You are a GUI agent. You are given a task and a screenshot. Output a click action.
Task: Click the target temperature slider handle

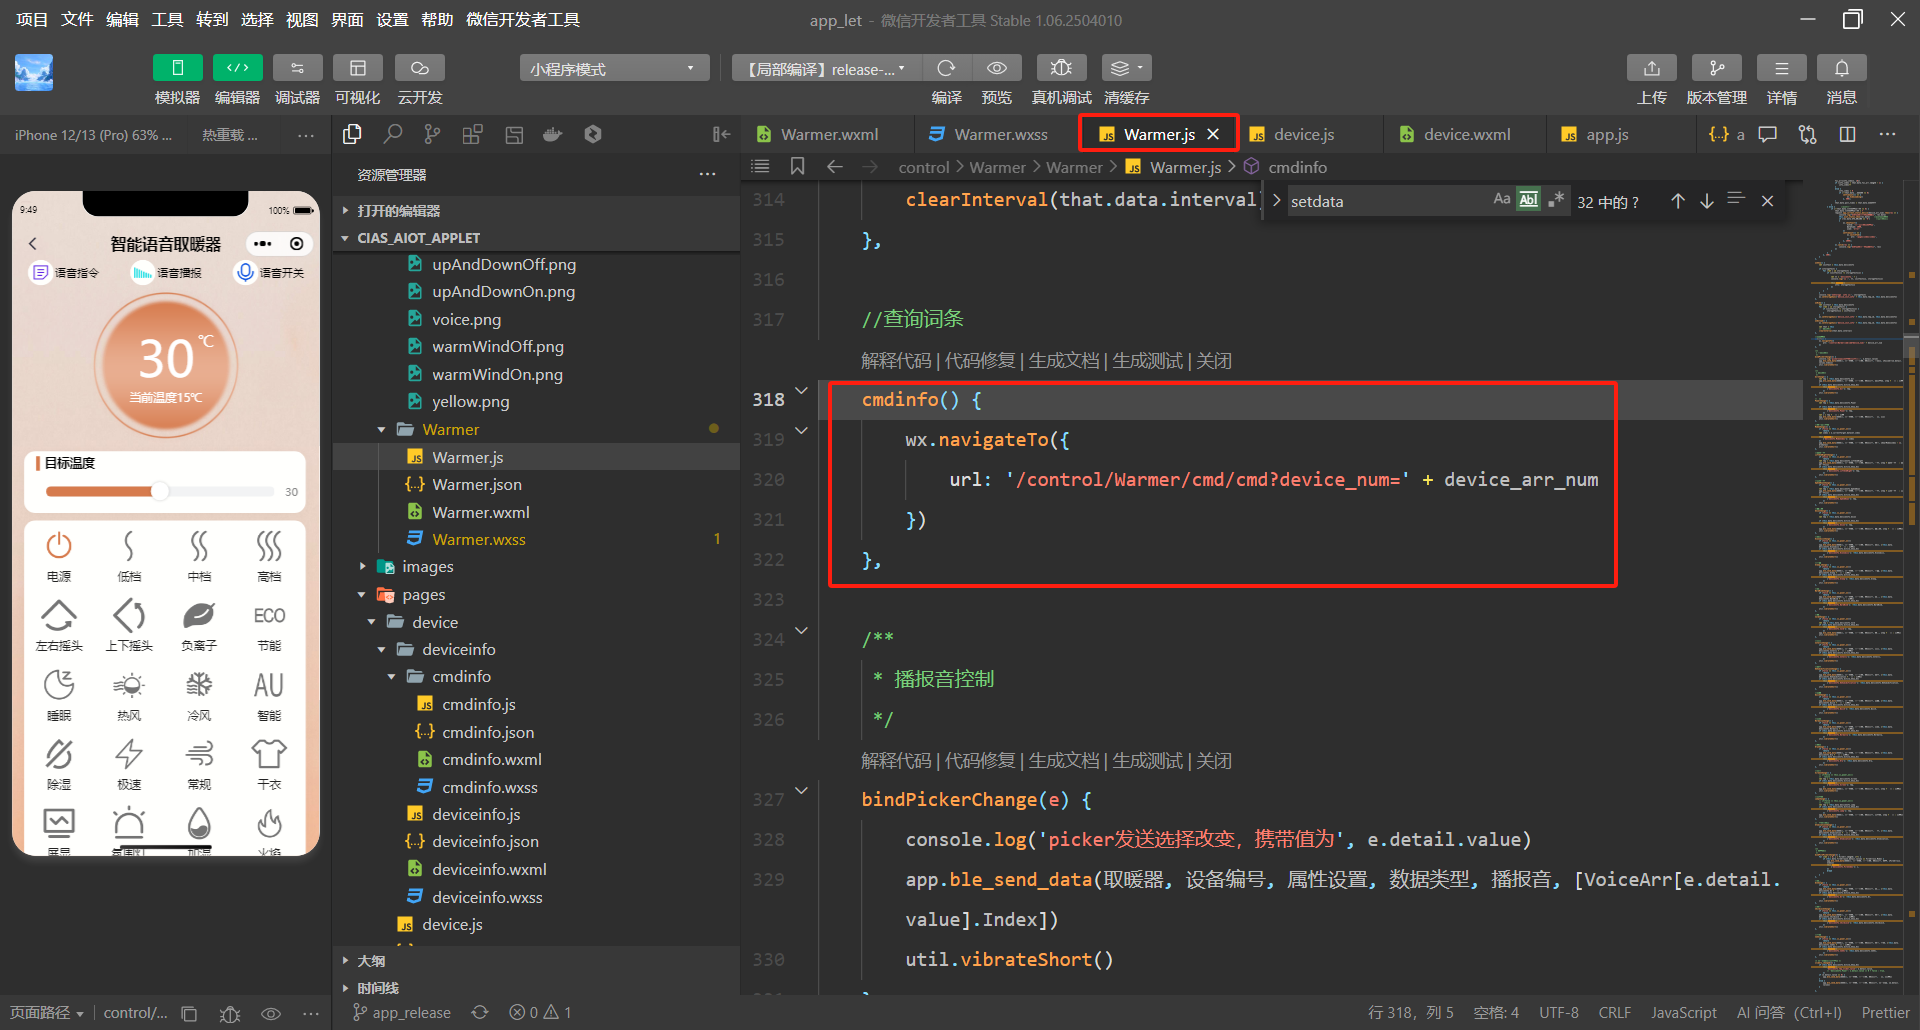tap(160, 491)
